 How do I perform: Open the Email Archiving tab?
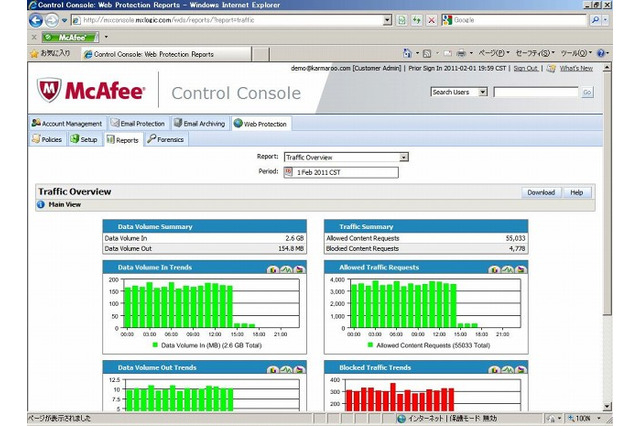click(200, 123)
